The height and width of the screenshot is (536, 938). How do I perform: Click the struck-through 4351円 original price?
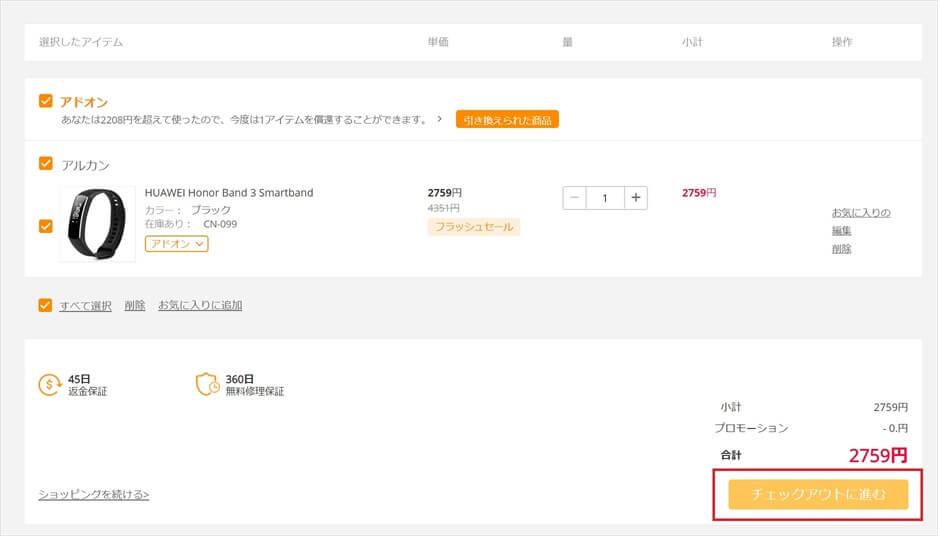443,208
